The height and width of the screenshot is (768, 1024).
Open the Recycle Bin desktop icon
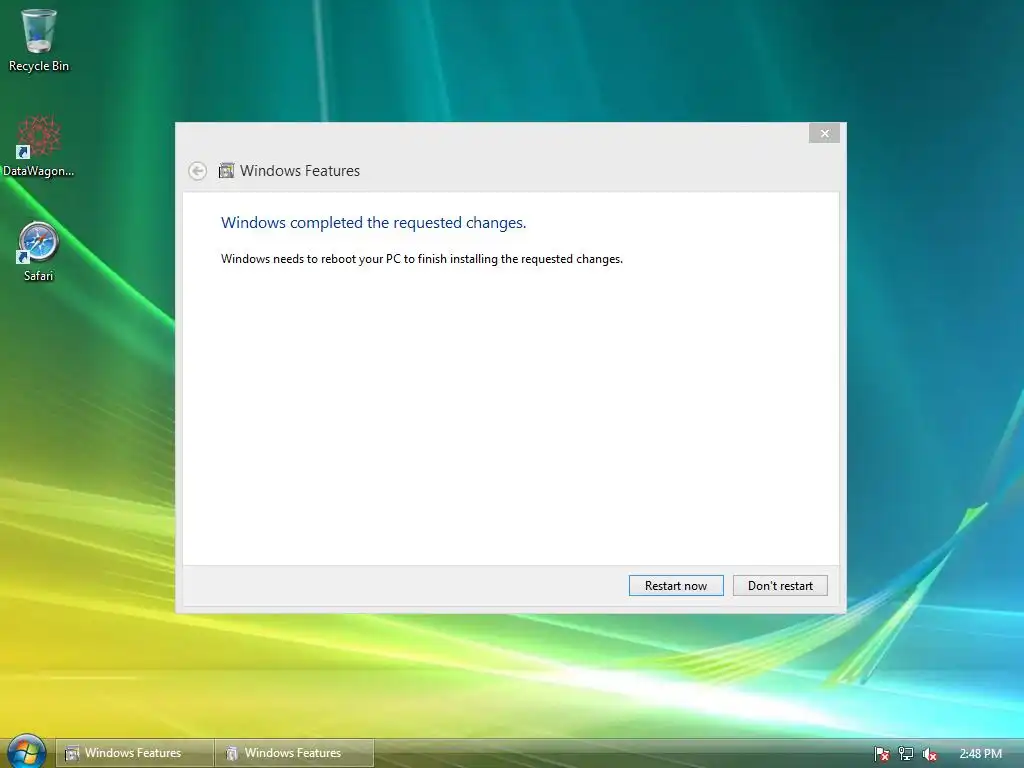(x=39, y=40)
